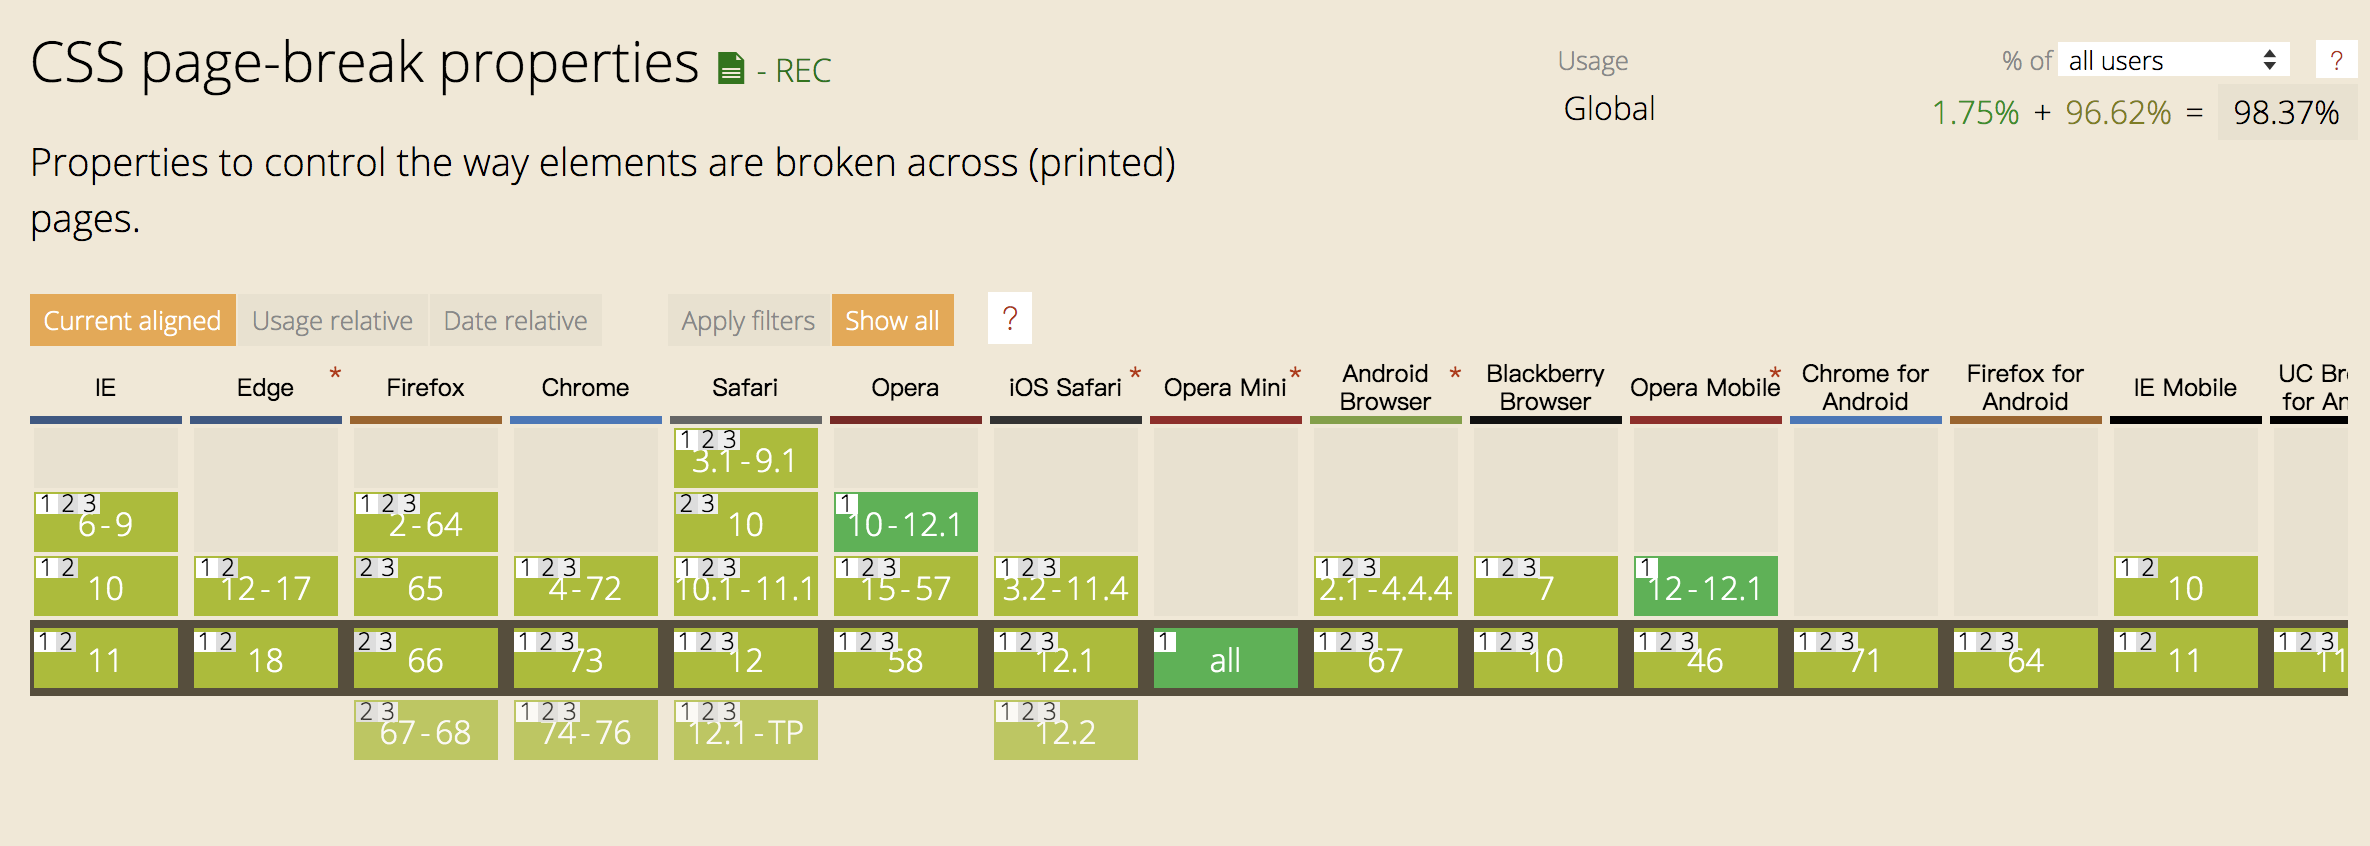Click Firefox 67-68 future version cell

tap(426, 730)
